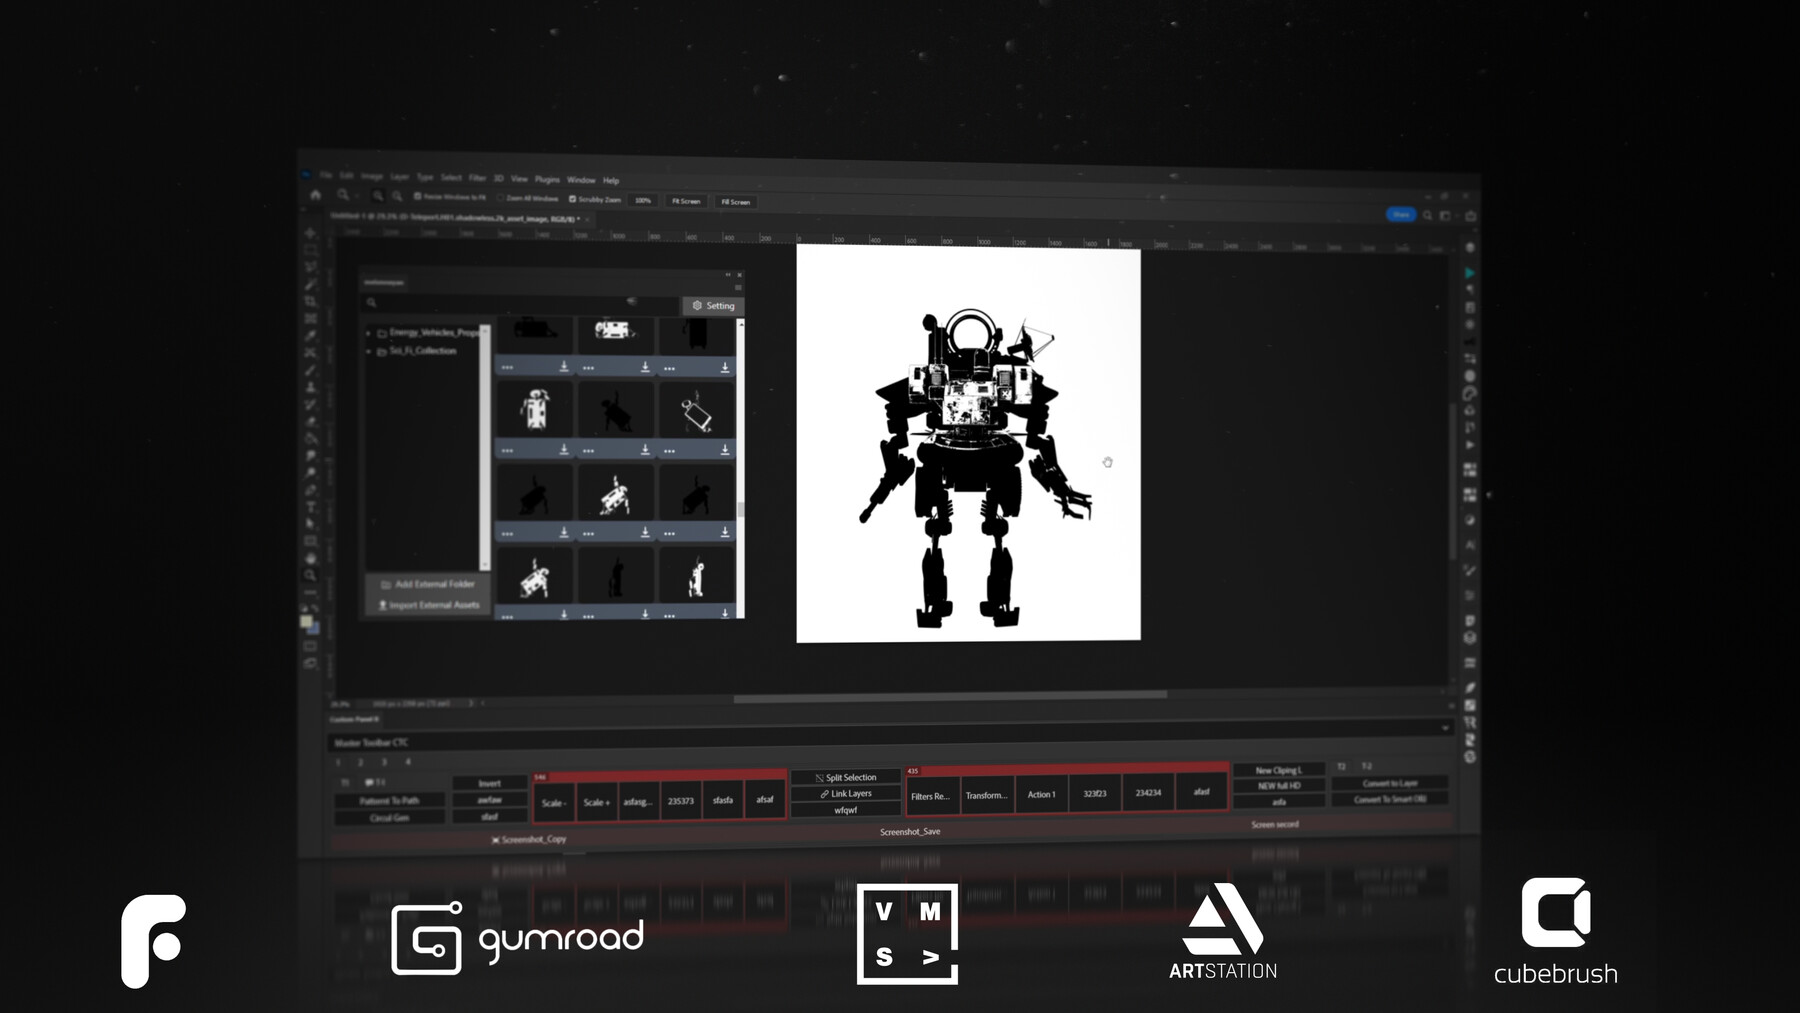Select the Frame tool
Screen dimensions: 1800x1013
pos(310,318)
